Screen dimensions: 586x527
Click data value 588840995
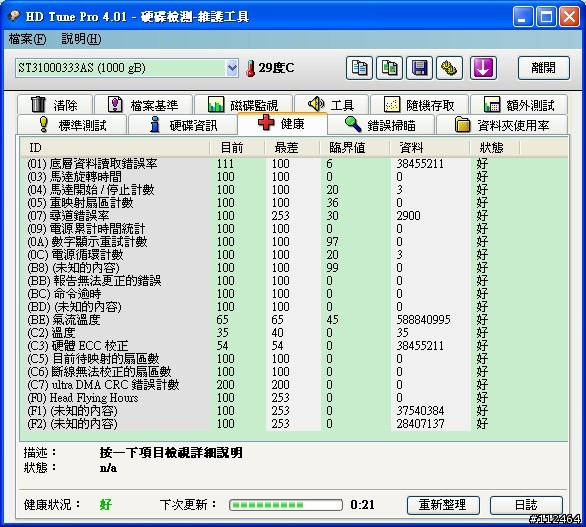coord(423,320)
